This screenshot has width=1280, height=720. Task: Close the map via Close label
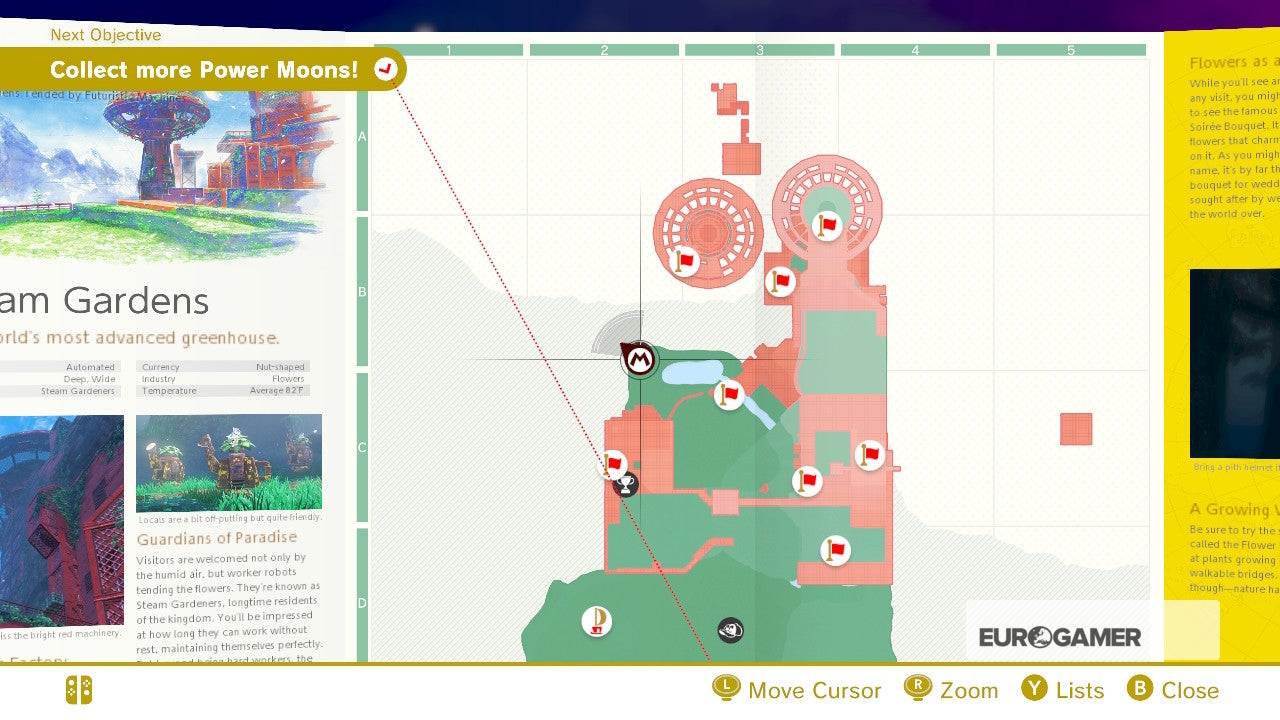tap(1190, 690)
